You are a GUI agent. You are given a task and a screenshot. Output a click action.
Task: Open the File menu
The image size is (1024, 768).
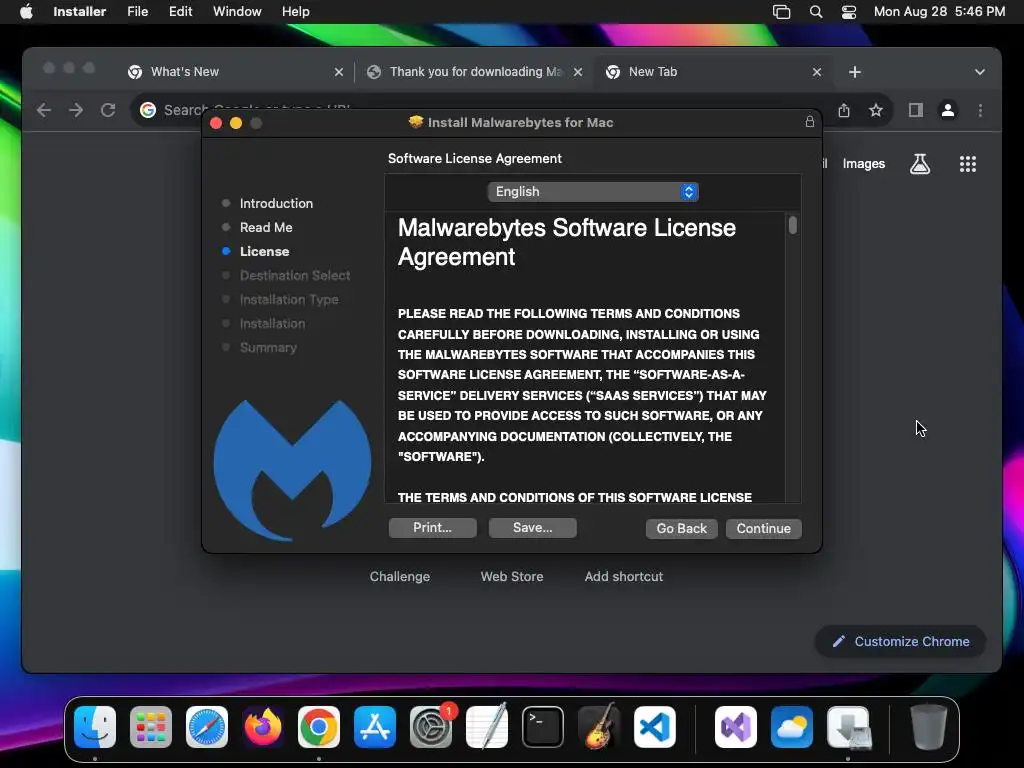[x=138, y=12]
